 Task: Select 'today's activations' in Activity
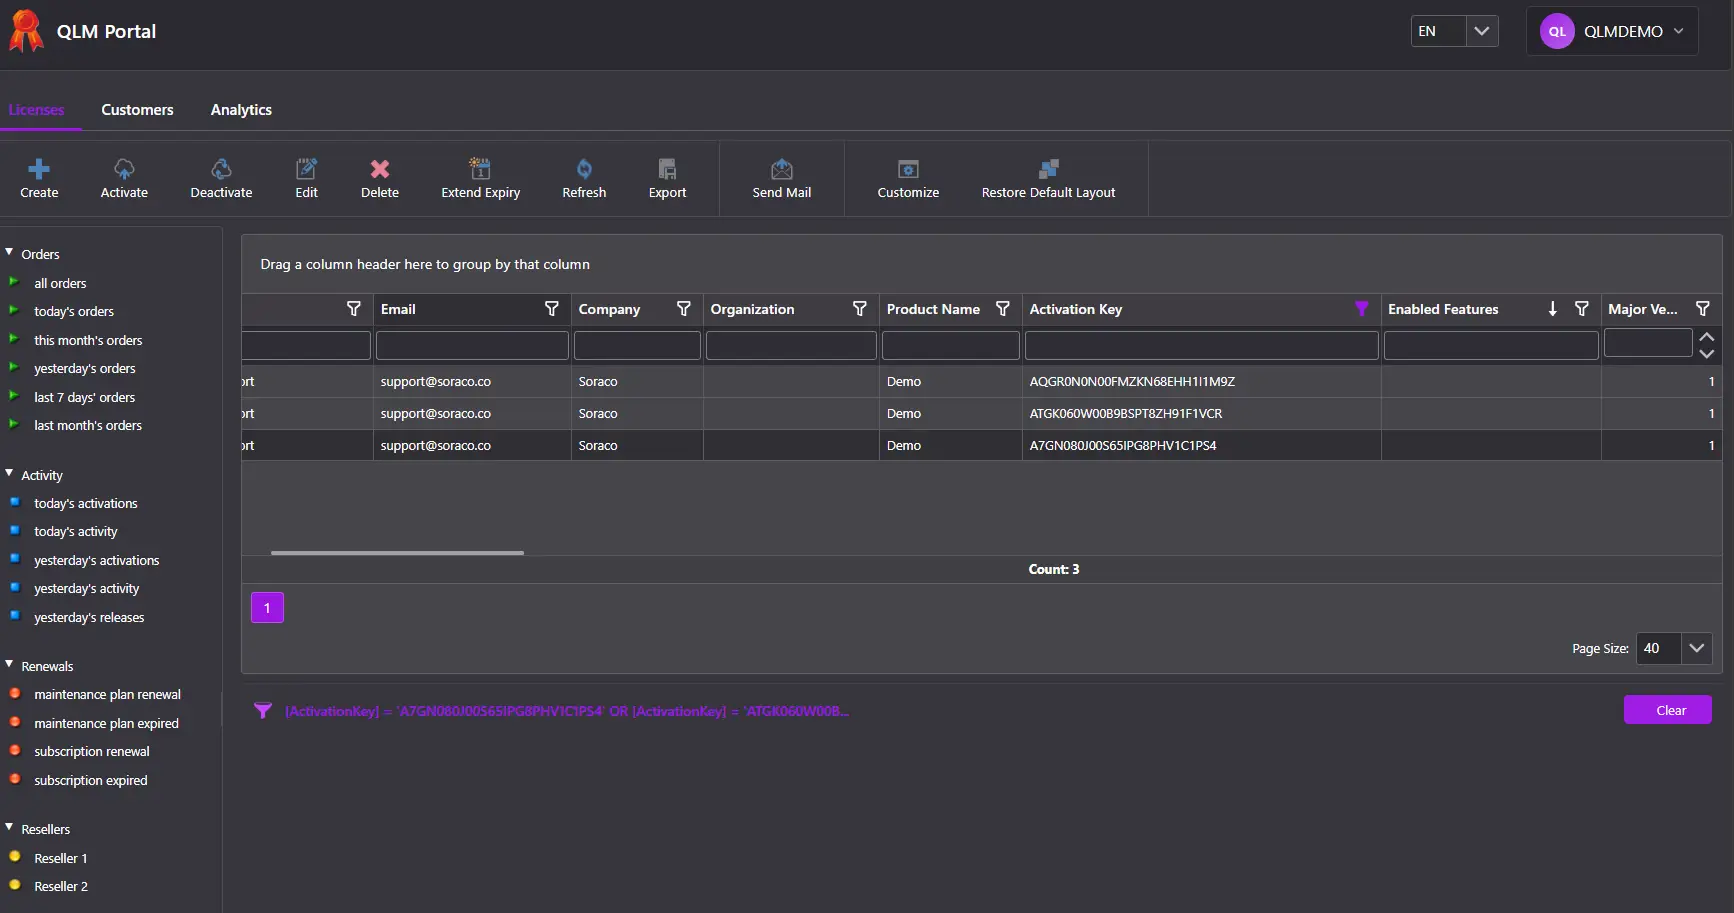point(86,503)
